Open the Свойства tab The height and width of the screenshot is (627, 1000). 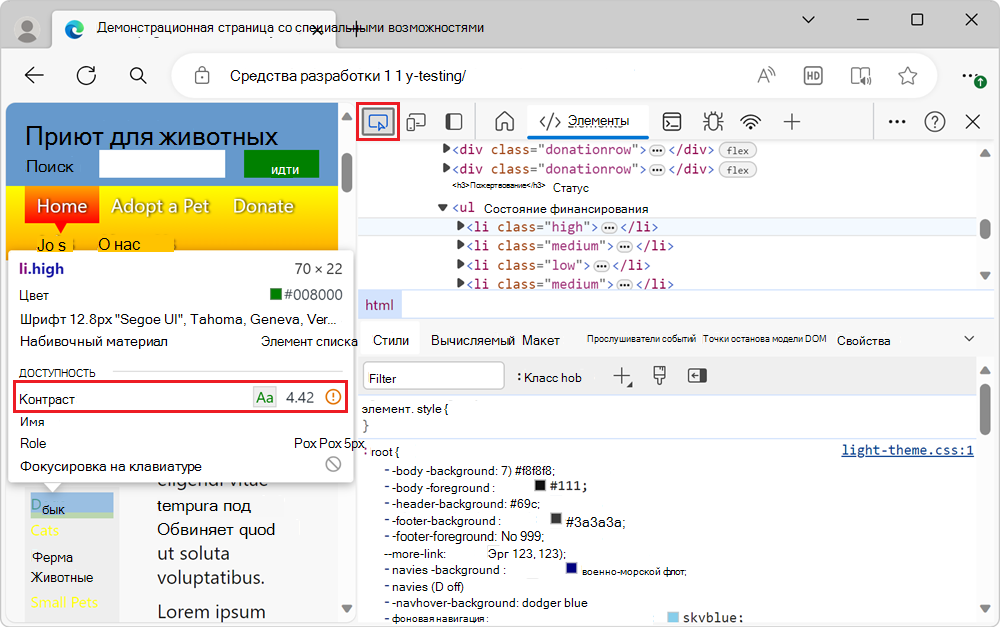pos(864,341)
